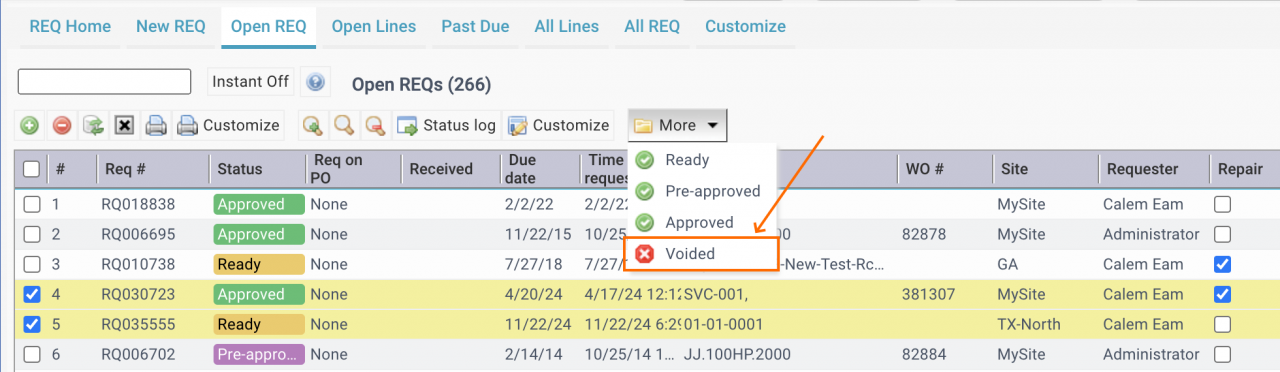The image size is (1280, 372).
Task: Toggle the Instant Off button
Action: tap(250, 82)
